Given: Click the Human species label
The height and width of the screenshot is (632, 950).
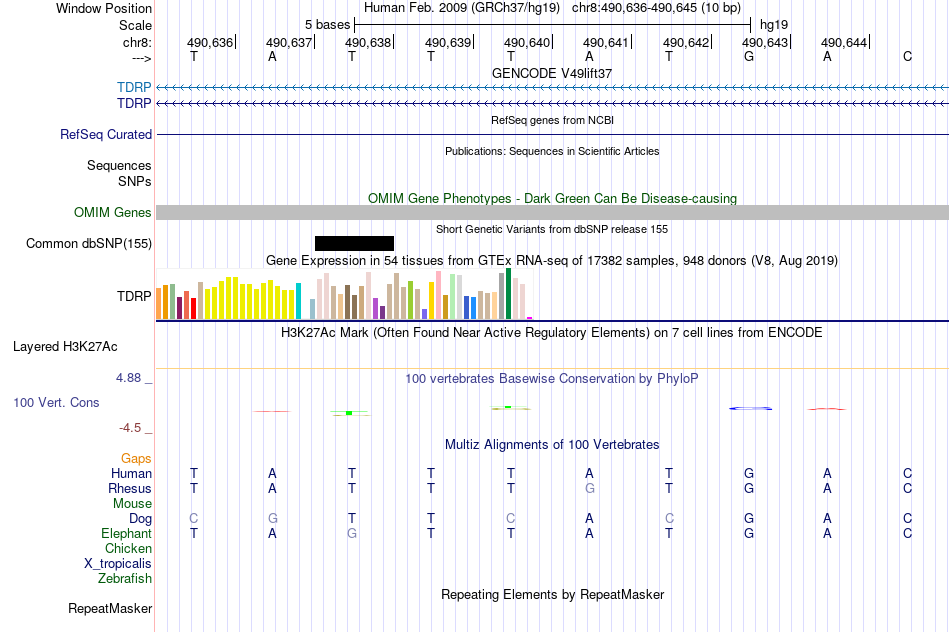Looking at the screenshot, I should [x=131, y=473].
